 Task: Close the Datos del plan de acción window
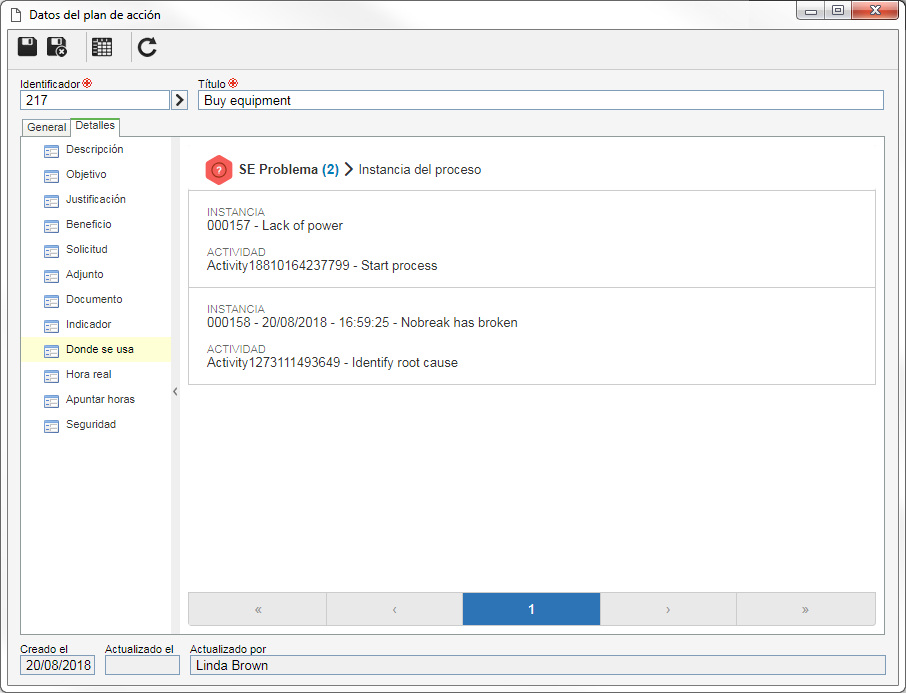[875, 10]
